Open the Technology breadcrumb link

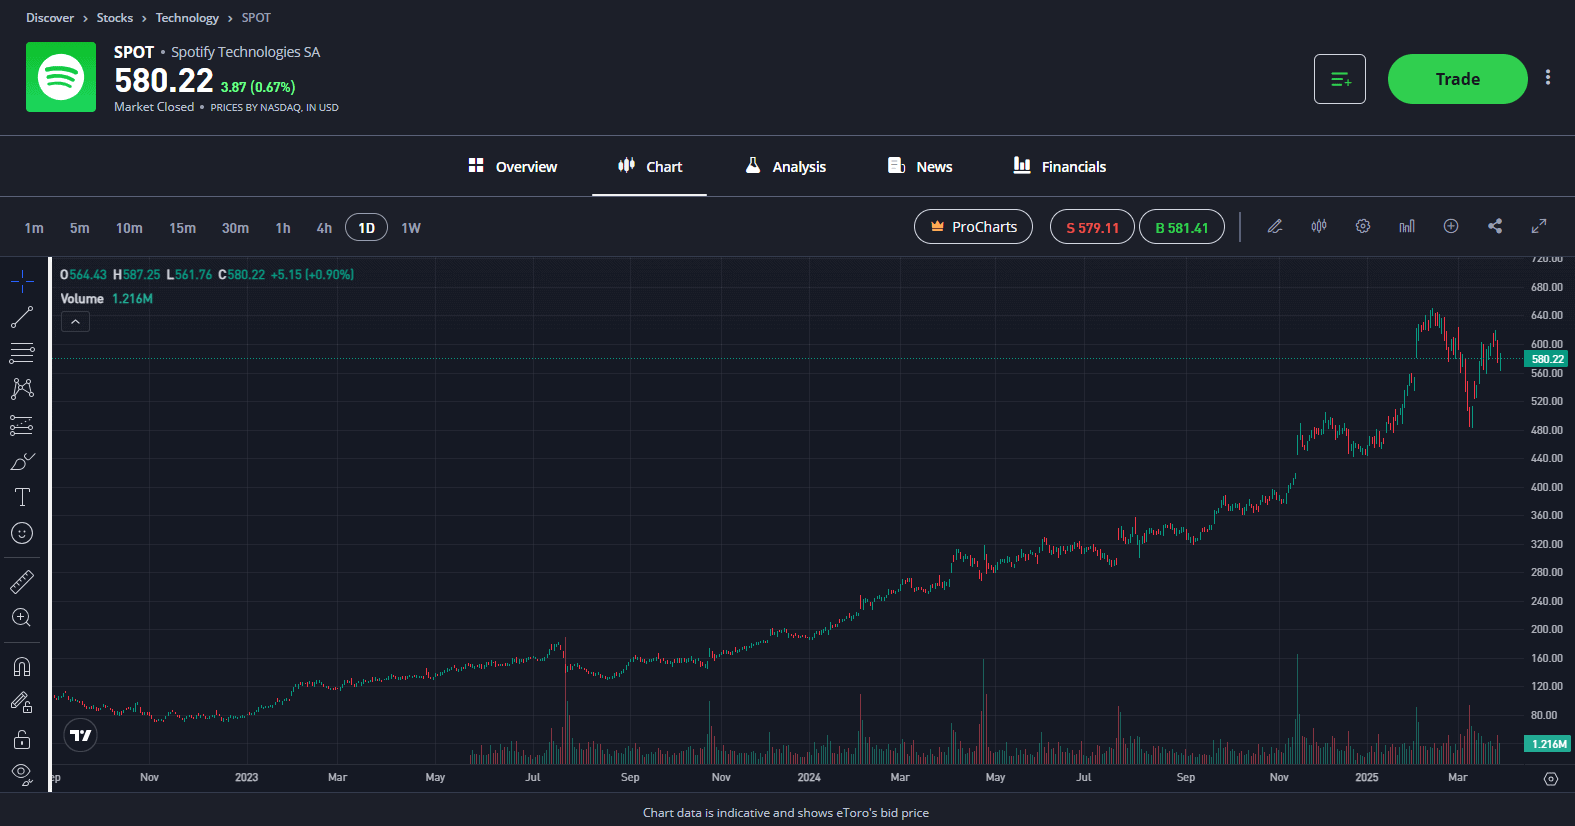(187, 18)
